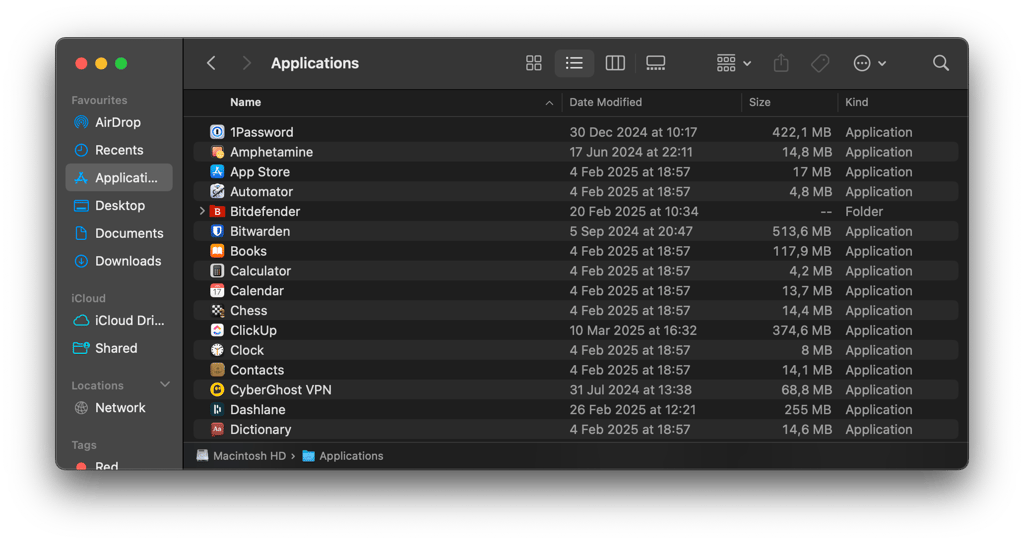The height and width of the screenshot is (543, 1024).
Task: Select the 'Chess' file name
Action: [248, 310]
